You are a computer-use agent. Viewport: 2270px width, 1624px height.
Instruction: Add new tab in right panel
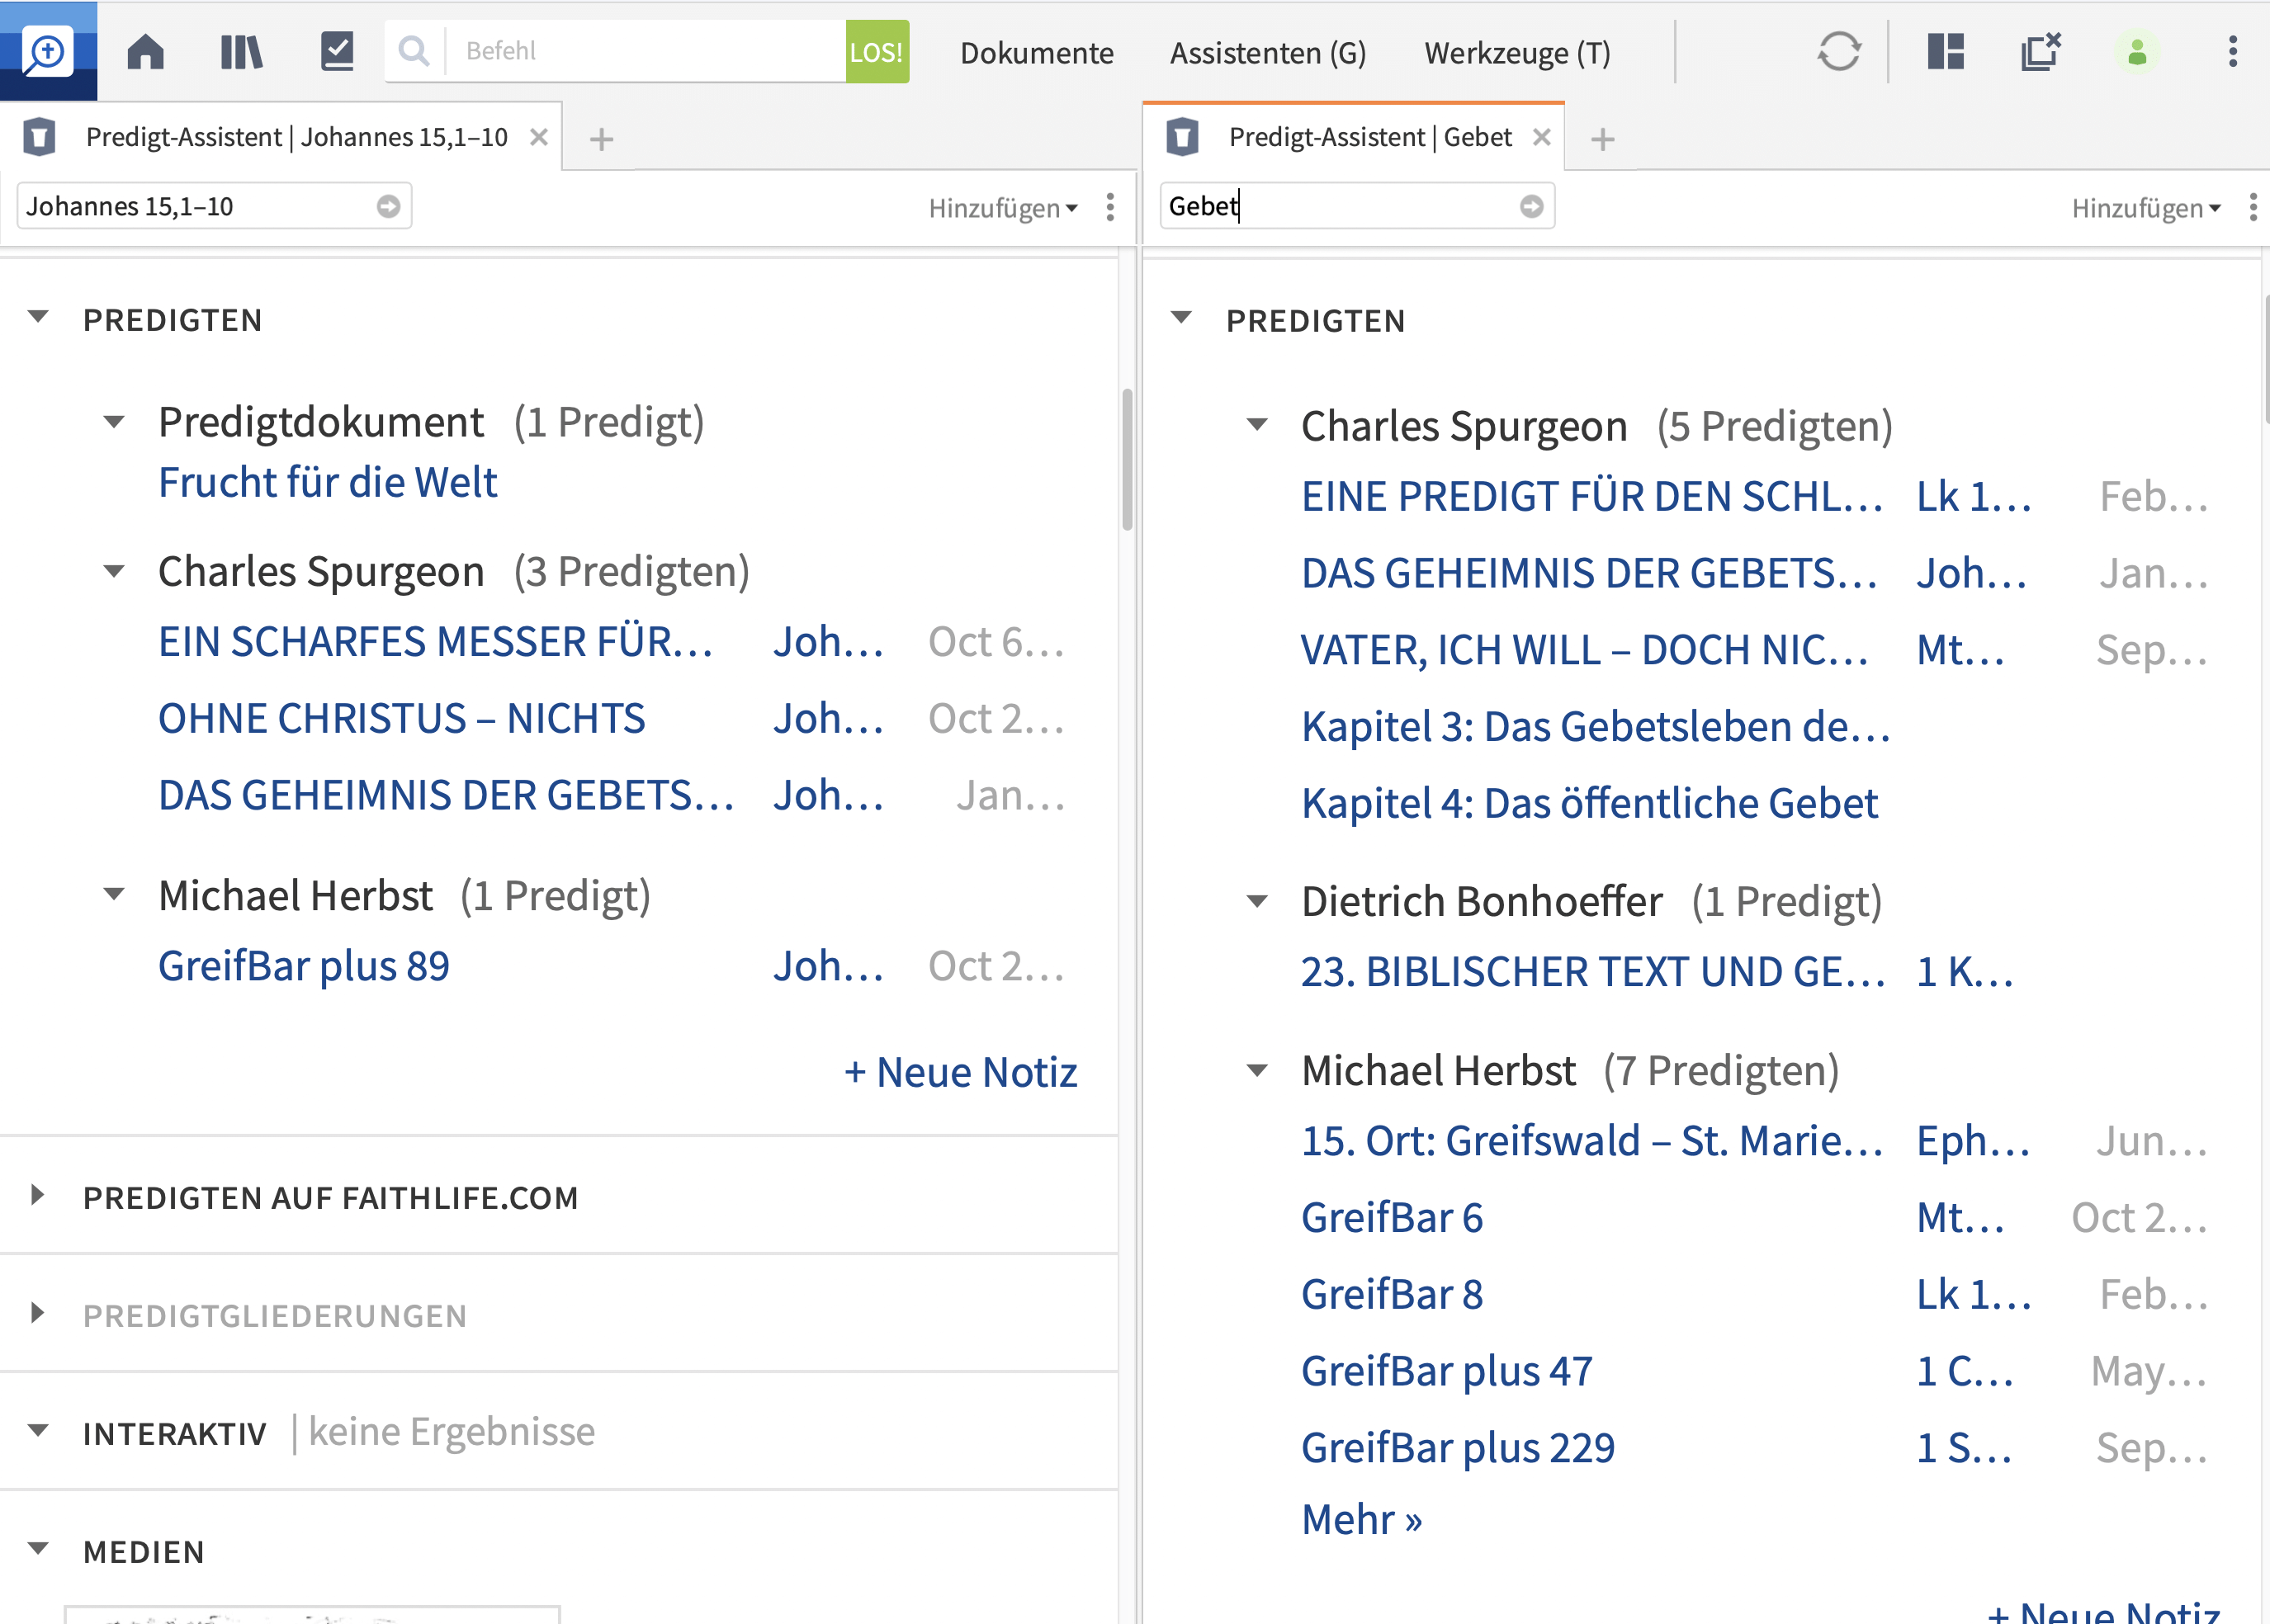click(x=1602, y=139)
